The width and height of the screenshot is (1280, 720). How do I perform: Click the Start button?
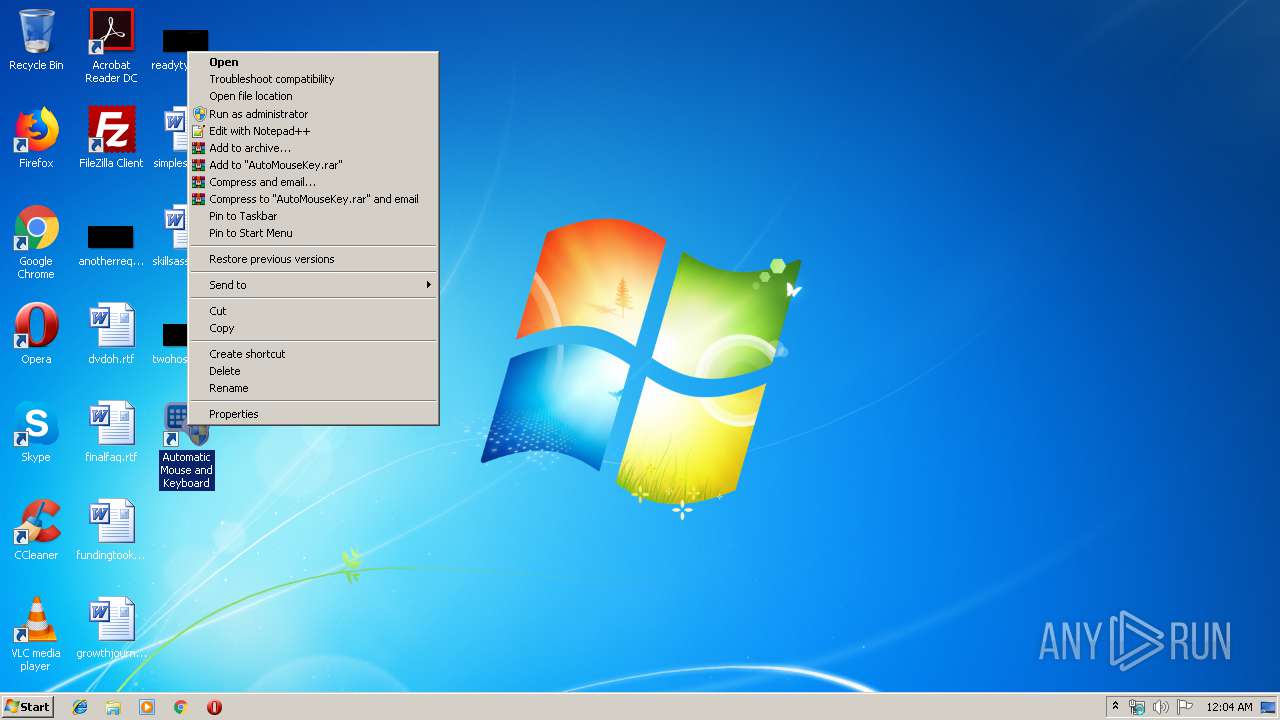28,707
